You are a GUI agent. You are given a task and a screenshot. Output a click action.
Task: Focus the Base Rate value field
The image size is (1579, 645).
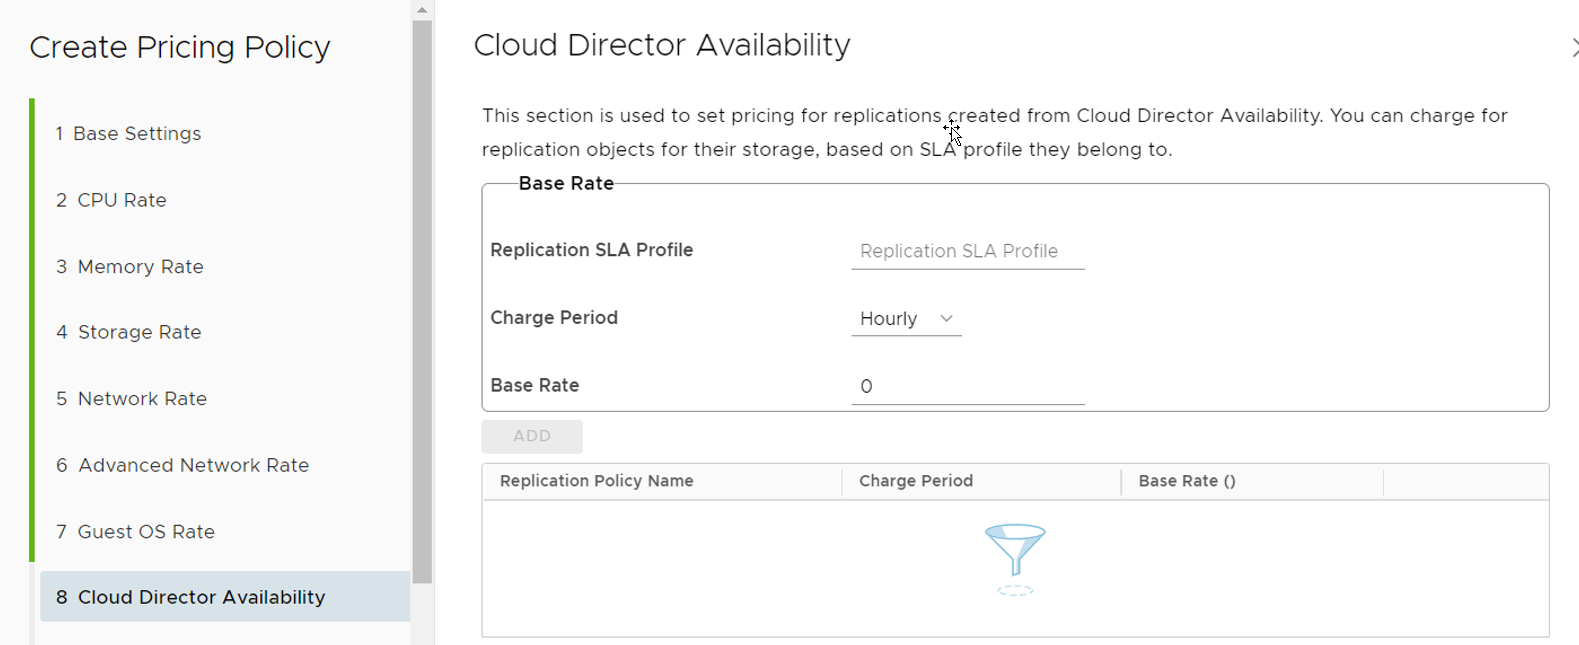967,387
